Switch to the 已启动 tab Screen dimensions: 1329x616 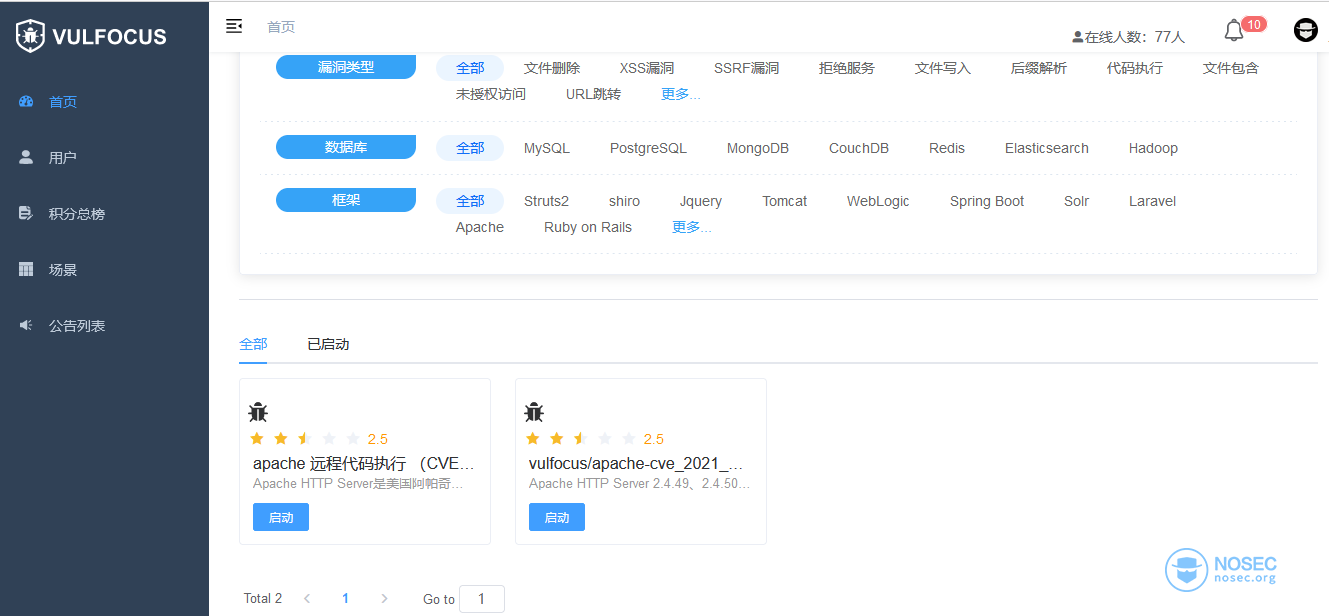[328, 344]
